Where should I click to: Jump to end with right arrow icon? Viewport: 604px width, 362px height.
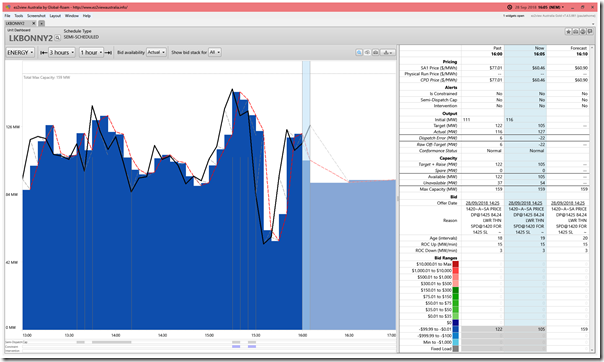(108, 52)
